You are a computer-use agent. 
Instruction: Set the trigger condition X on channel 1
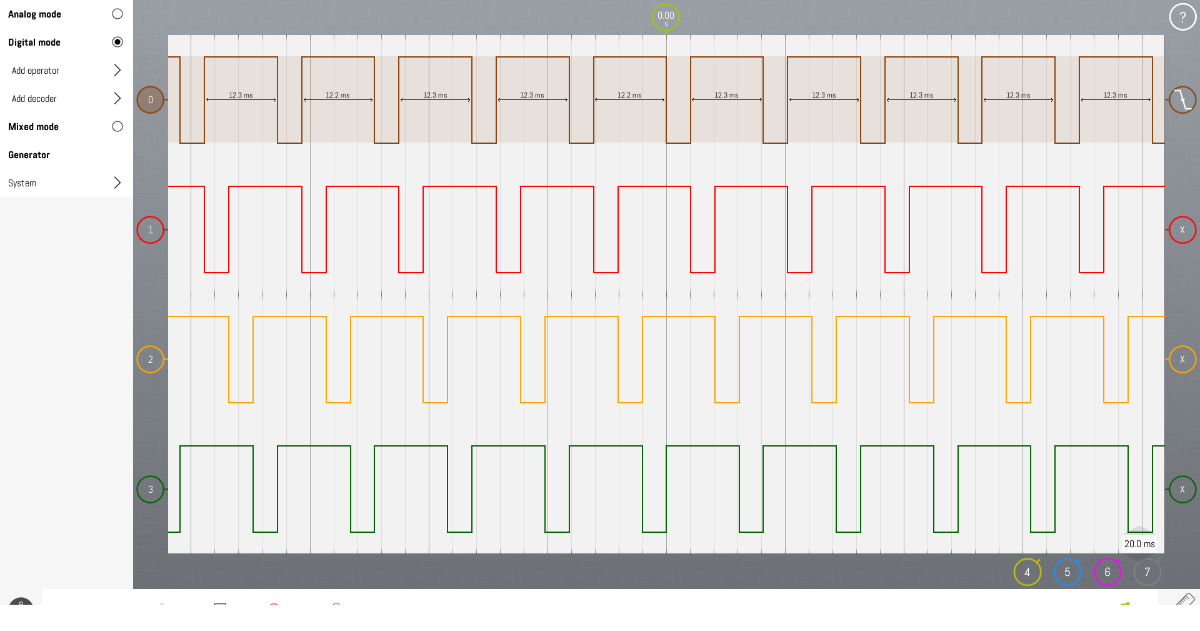click(x=1182, y=230)
